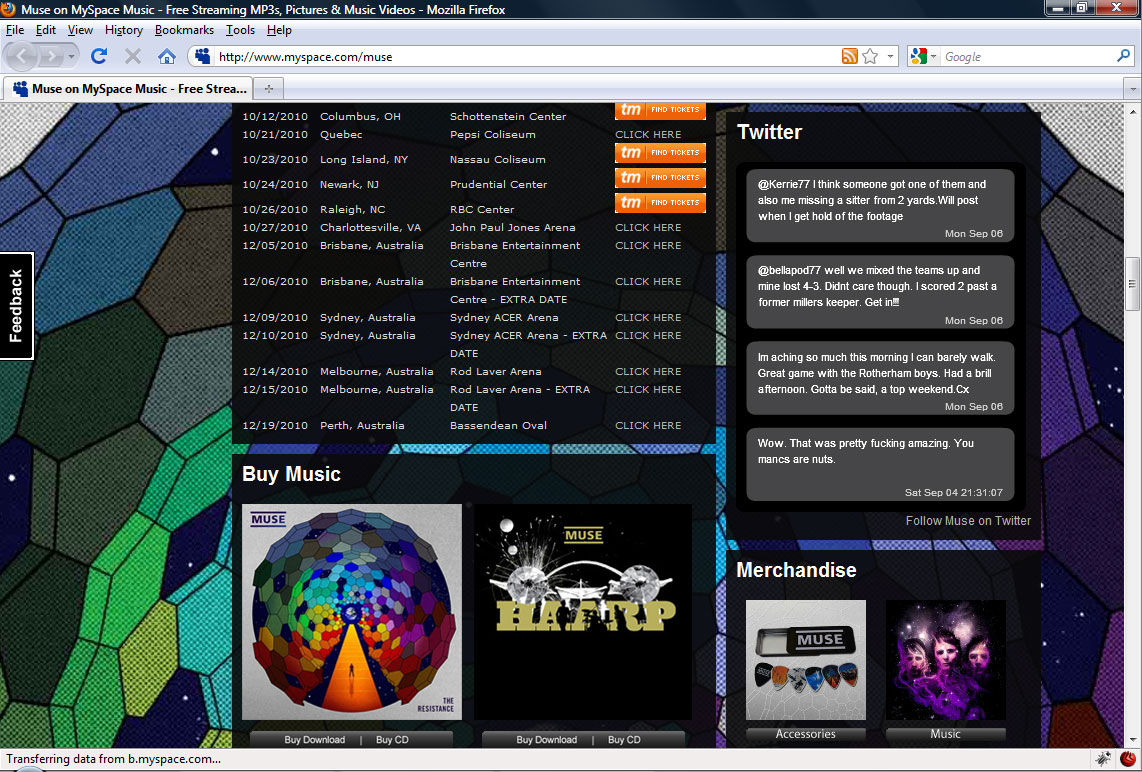
Task: Open the address bar history dropdown
Action: pos(890,56)
